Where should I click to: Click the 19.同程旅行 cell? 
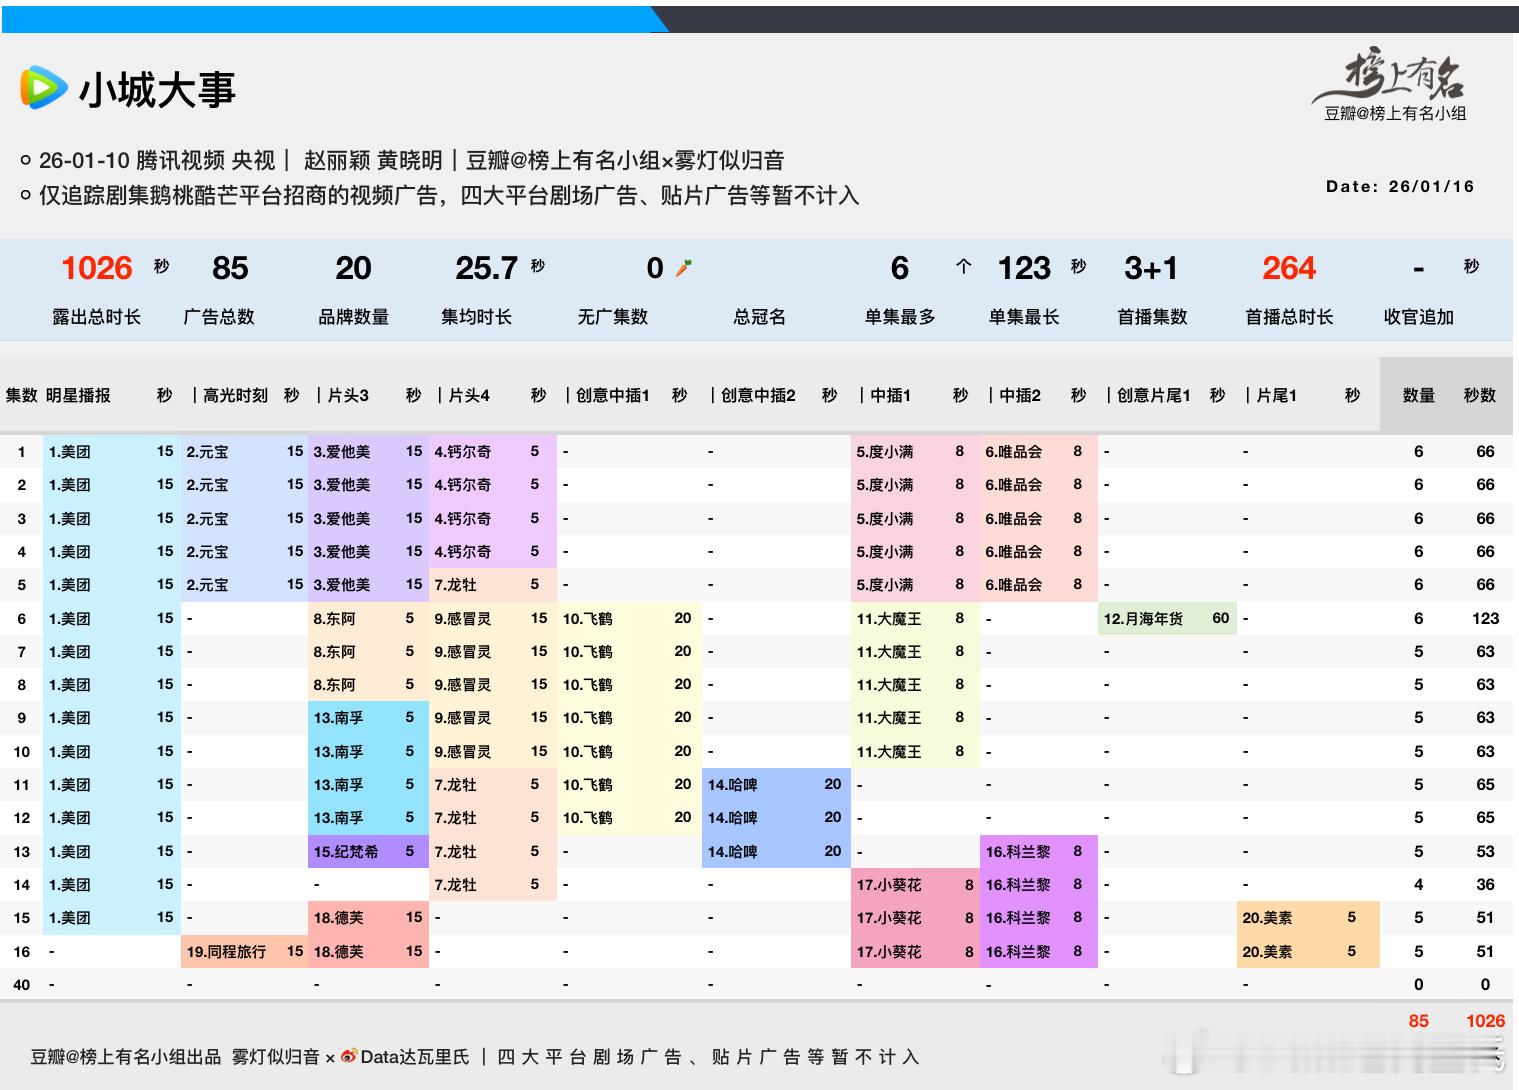(226, 952)
